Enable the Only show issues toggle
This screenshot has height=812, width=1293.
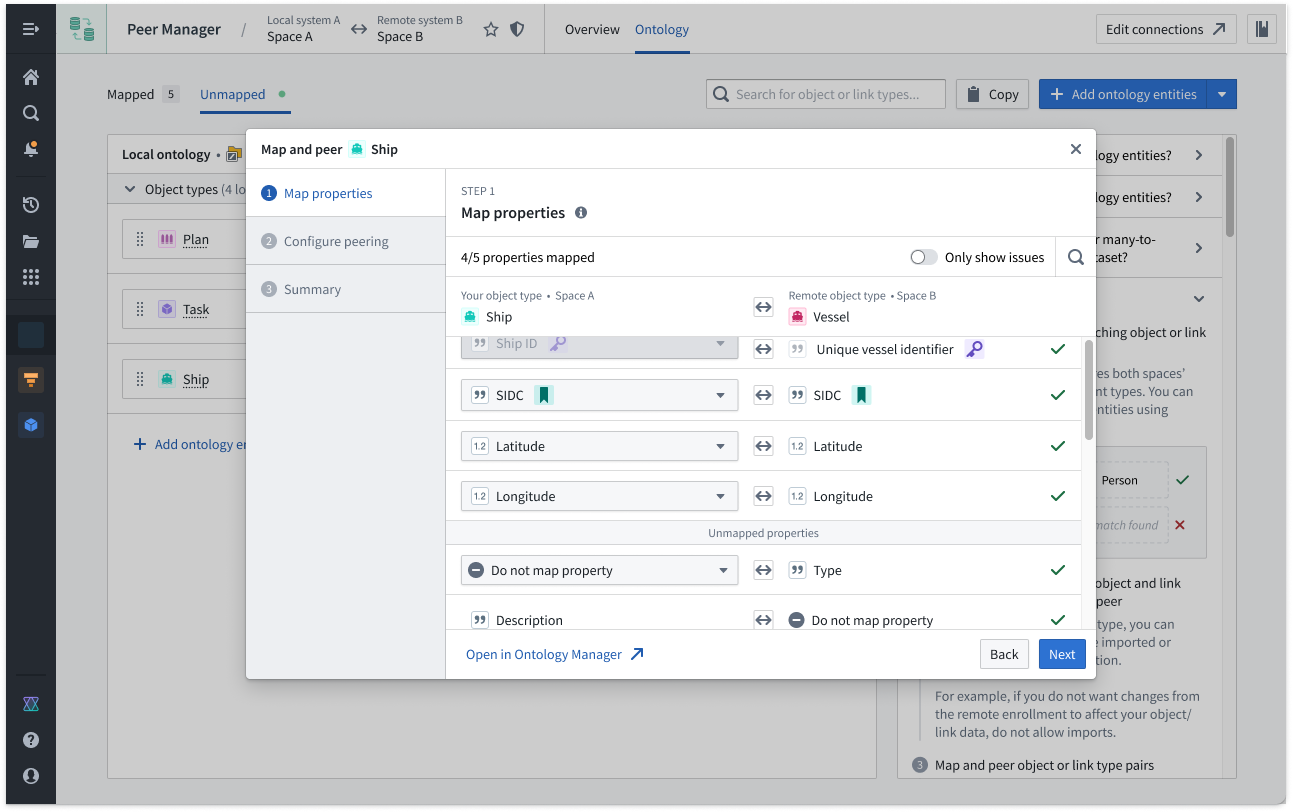coord(923,256)
